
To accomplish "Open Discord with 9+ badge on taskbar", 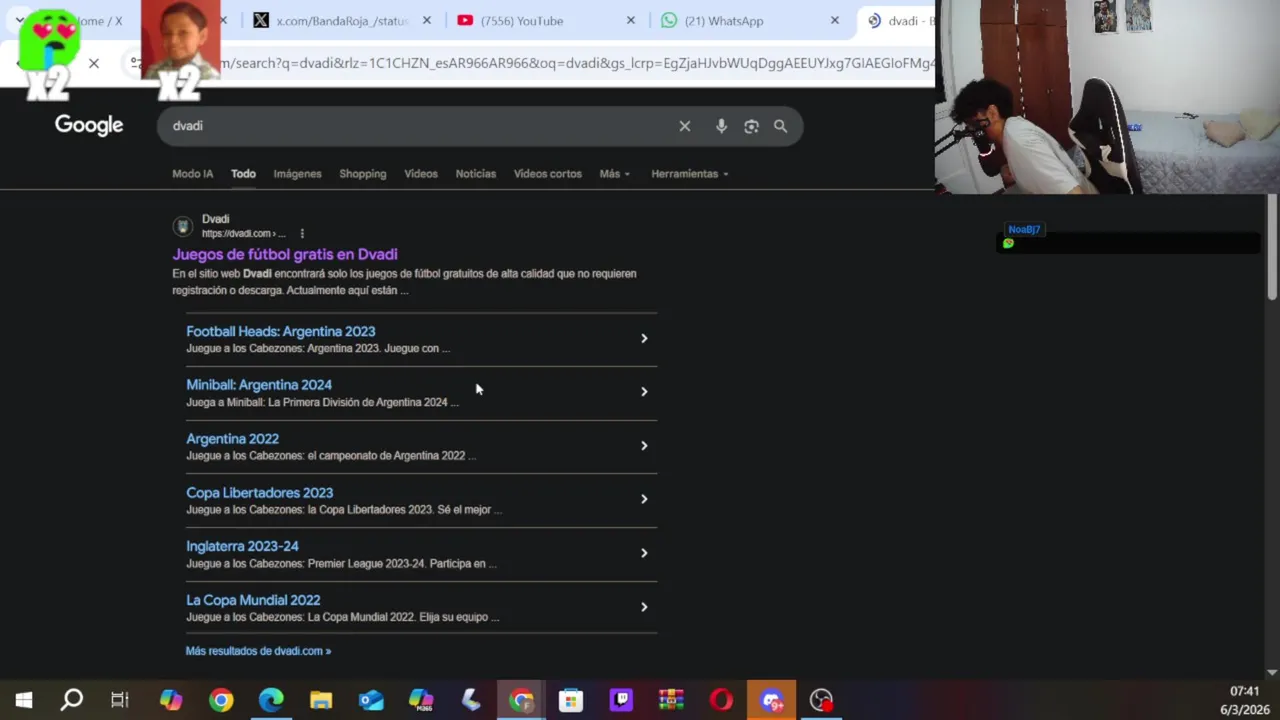I will pyautogui.click(x=771, y=700).
